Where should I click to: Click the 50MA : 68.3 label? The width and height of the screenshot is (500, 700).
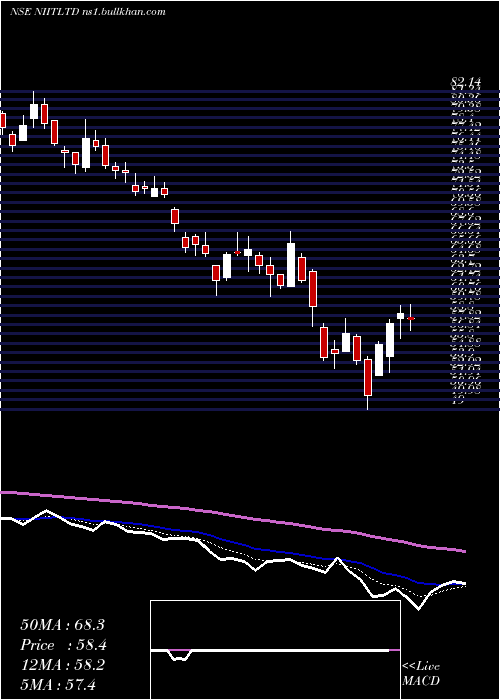(62, 625)
